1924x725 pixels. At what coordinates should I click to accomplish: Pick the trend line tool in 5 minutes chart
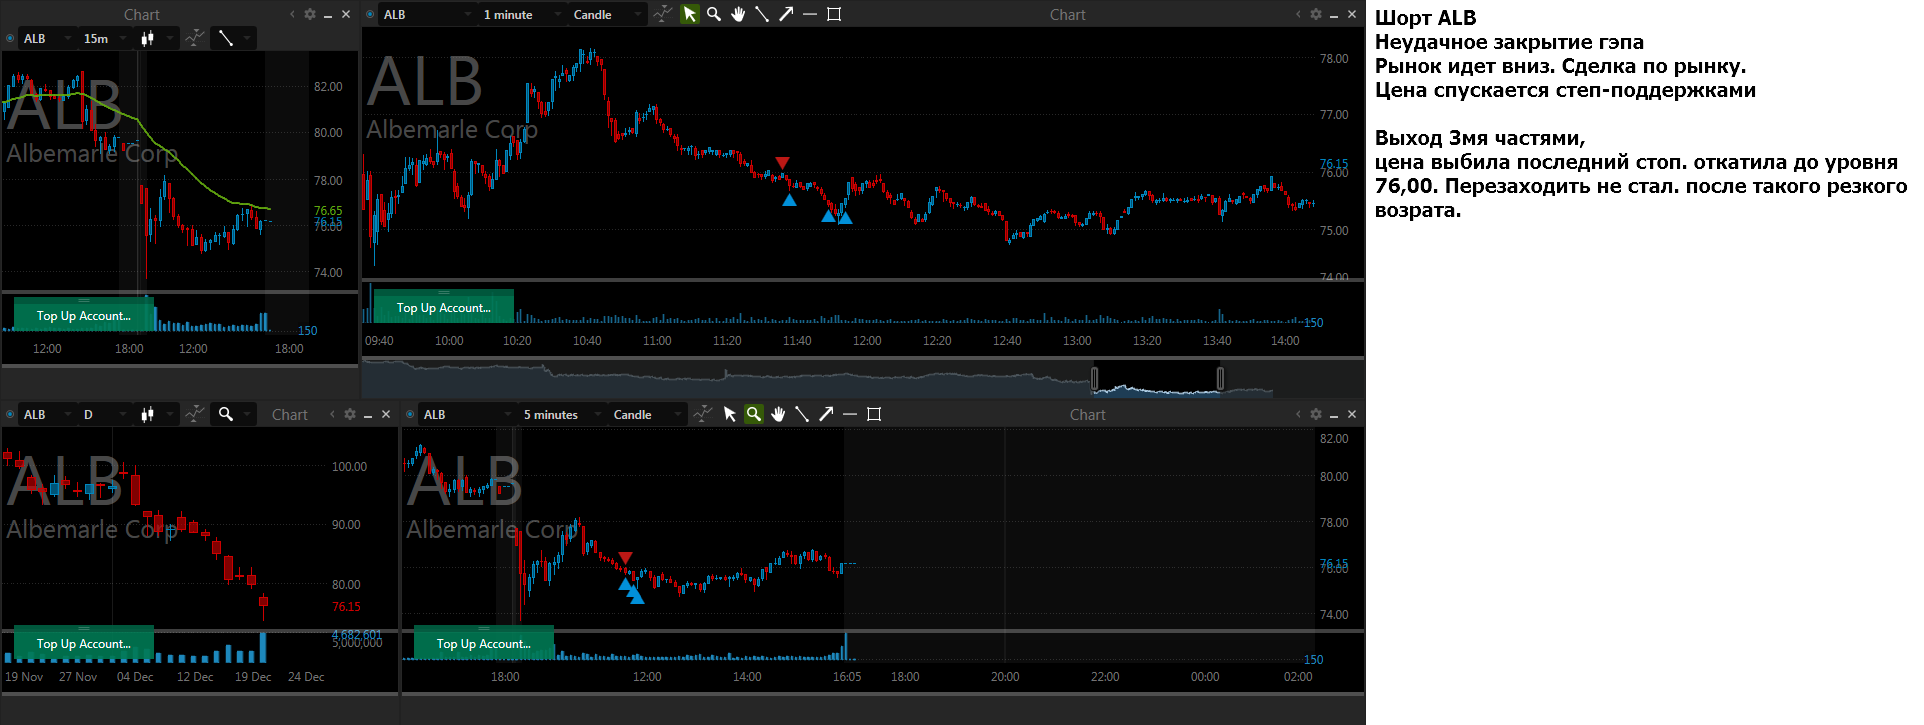(x=802, y=414)
